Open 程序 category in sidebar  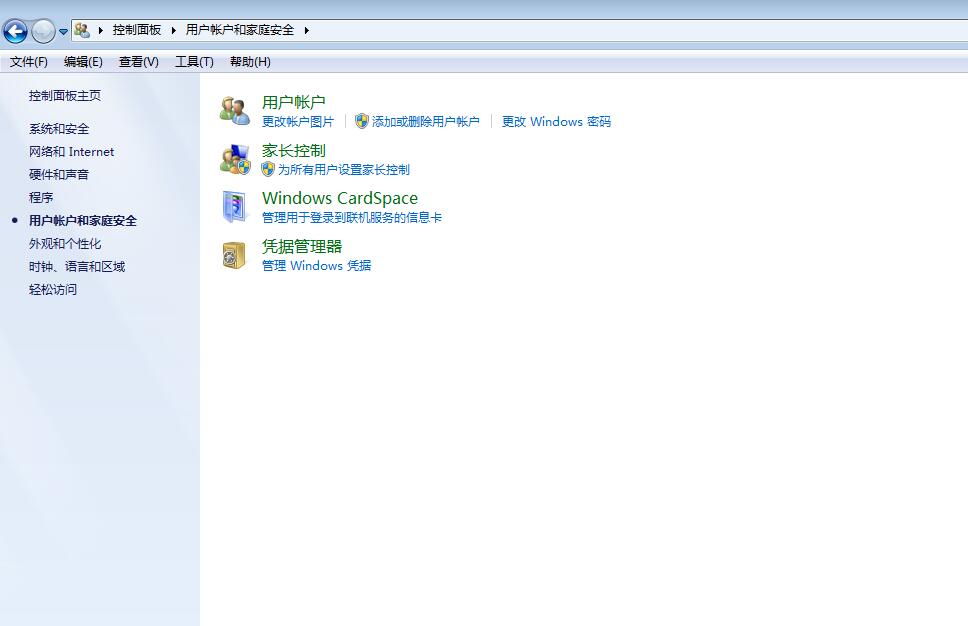pos(41,198)
